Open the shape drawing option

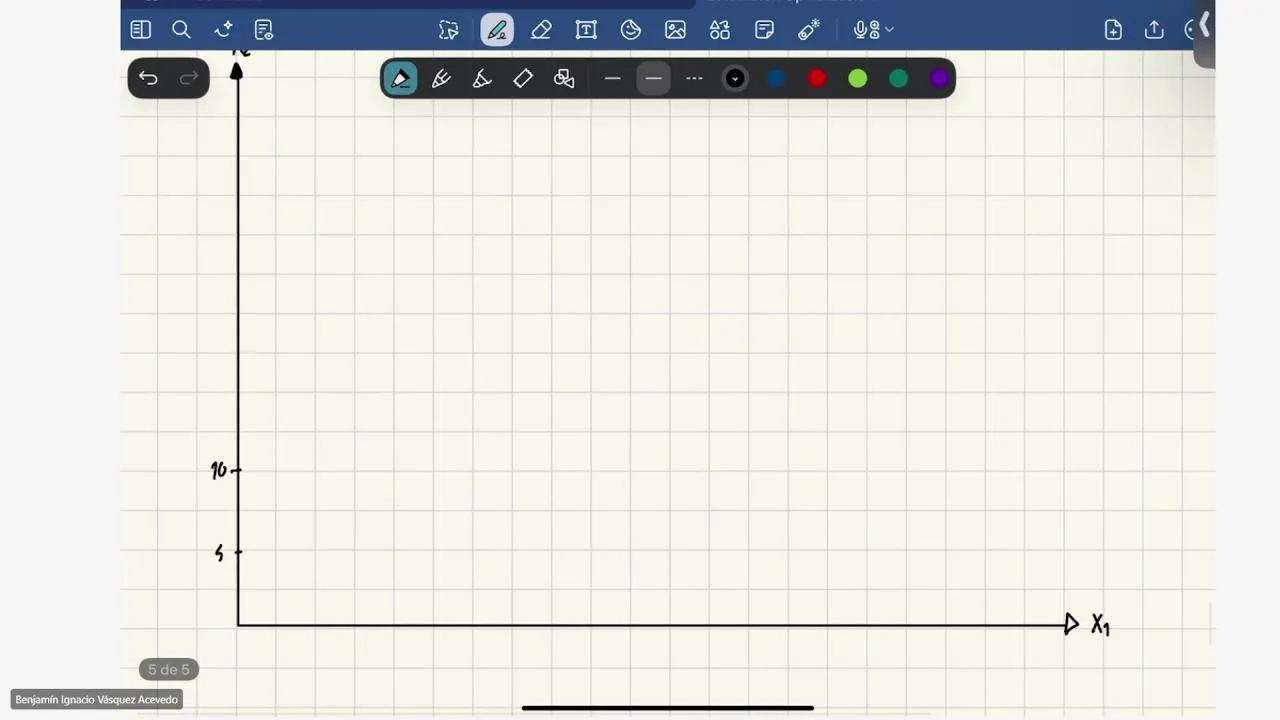(x=564, y=78)
